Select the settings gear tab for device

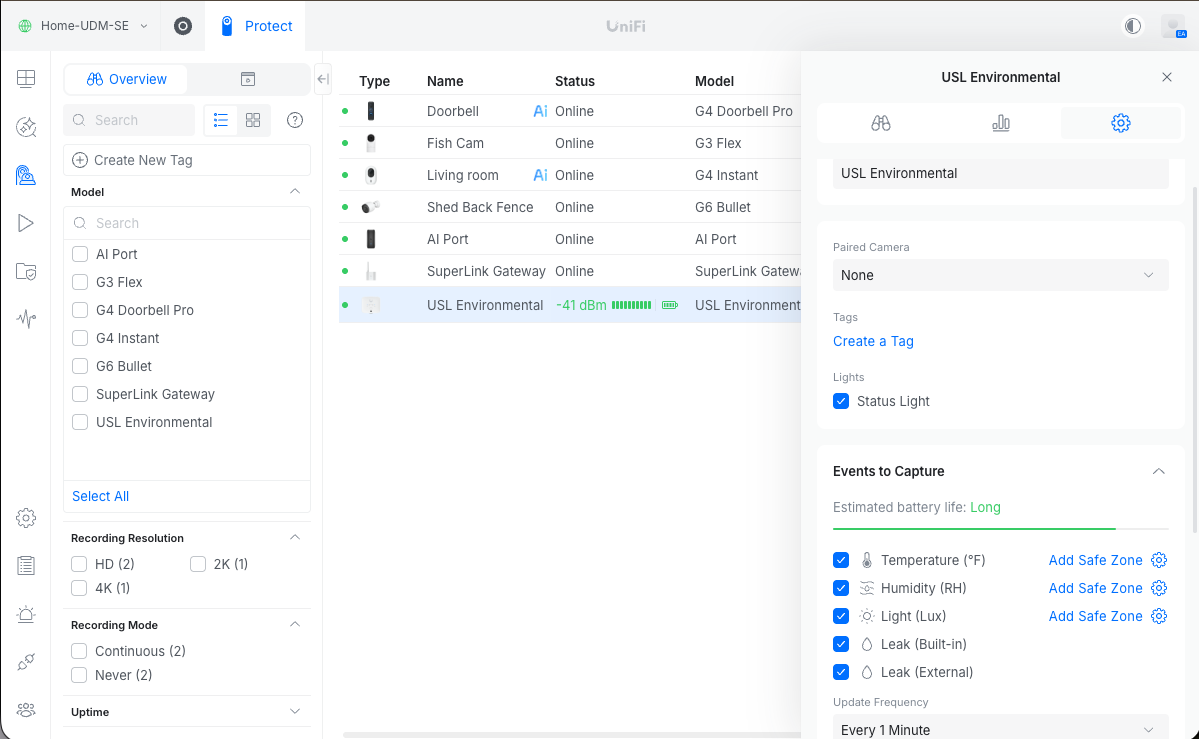[x=1120, y=123]
